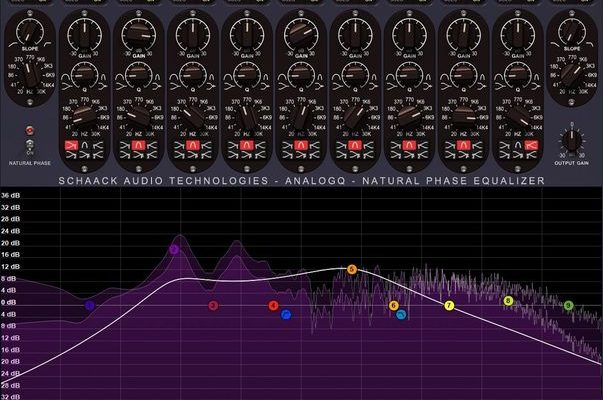603x400 pixels.
Task: Click the first band's Q knob
Action: [84, 75]
